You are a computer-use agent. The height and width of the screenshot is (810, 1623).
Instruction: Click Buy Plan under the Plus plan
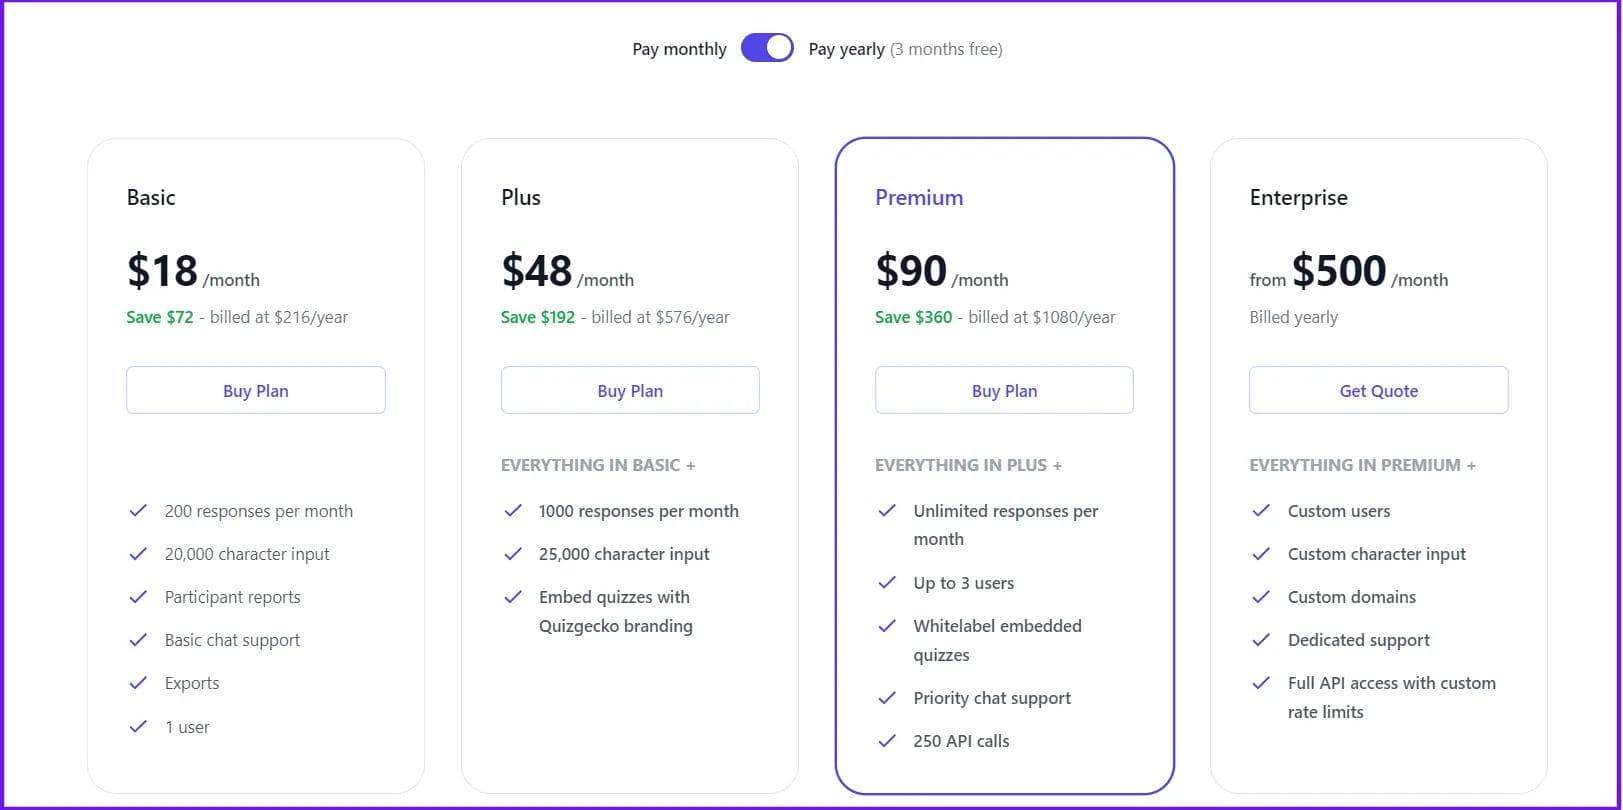630,390
